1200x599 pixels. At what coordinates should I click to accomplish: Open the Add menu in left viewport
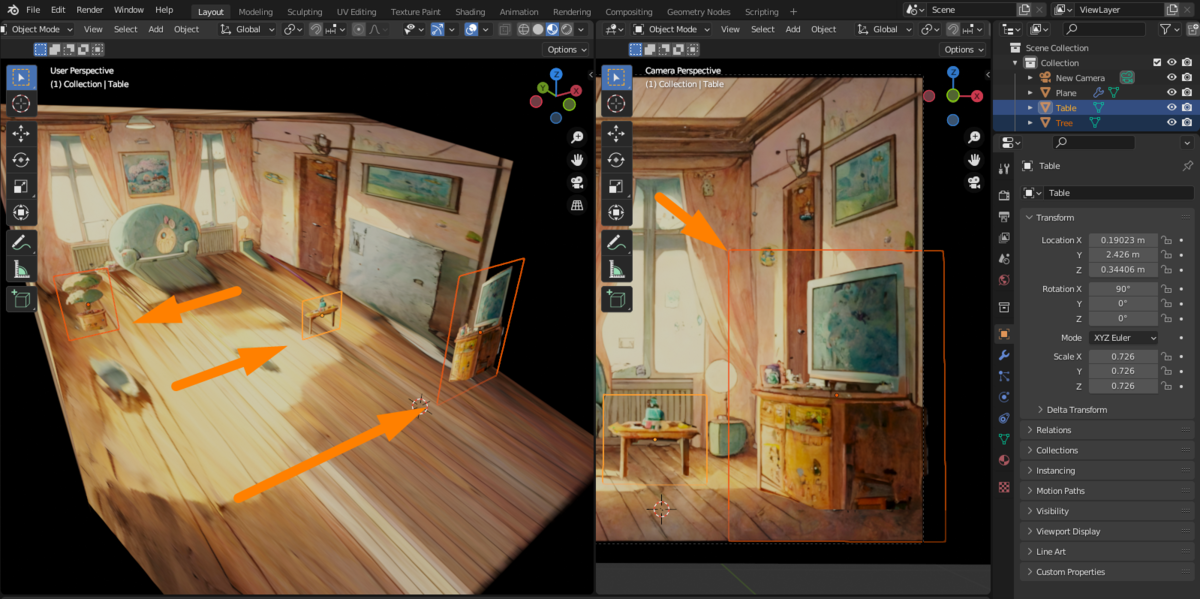tap(156, 29)
